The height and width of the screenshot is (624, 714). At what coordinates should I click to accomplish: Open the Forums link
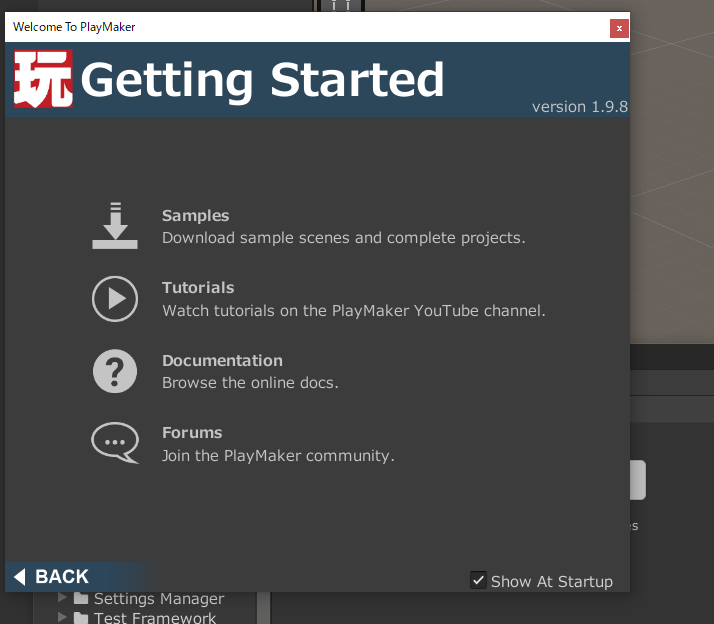point(192,433)
